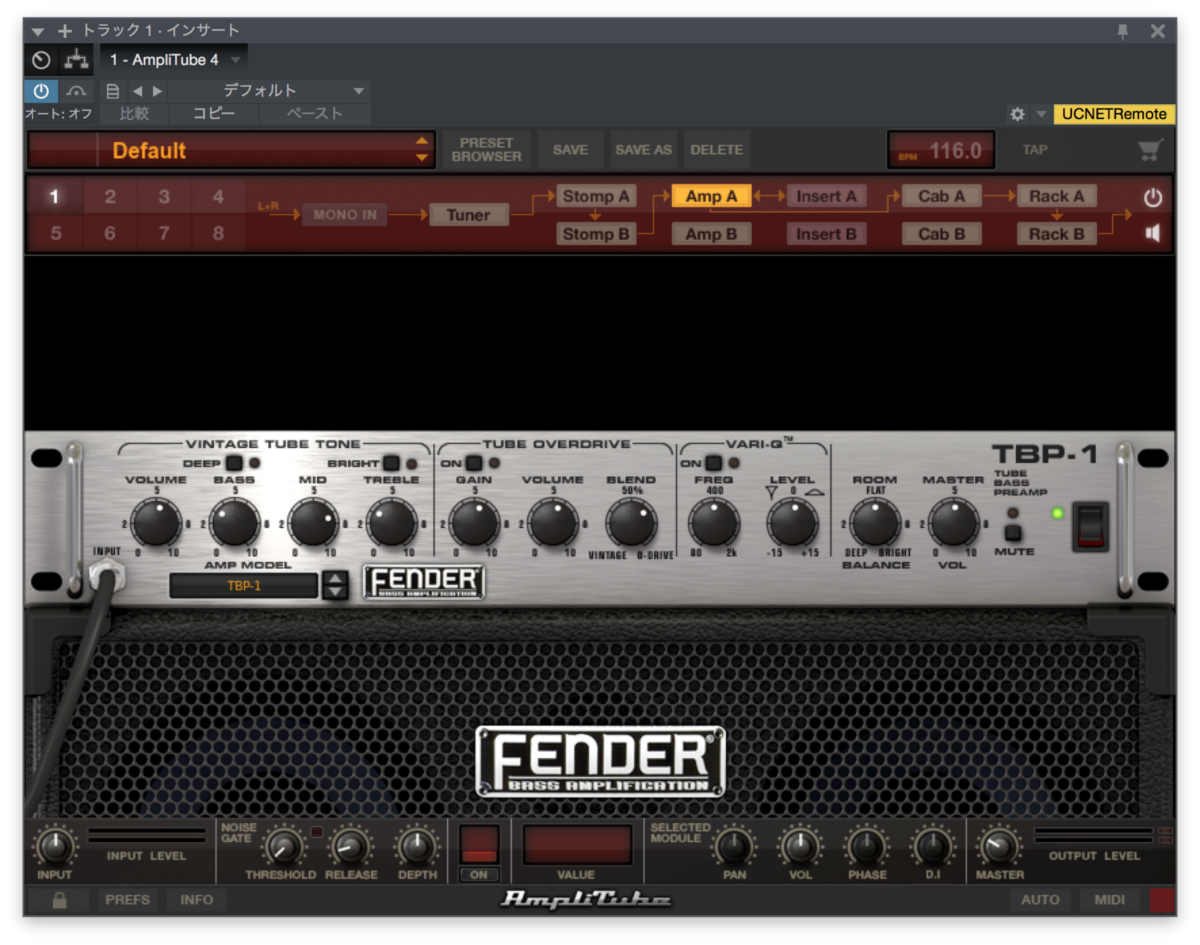This screenshot has width=1200, height=945.
Task: Click the AUTO button in the bottom bar
Action: pyautogui.click(x=1040, y=900)
